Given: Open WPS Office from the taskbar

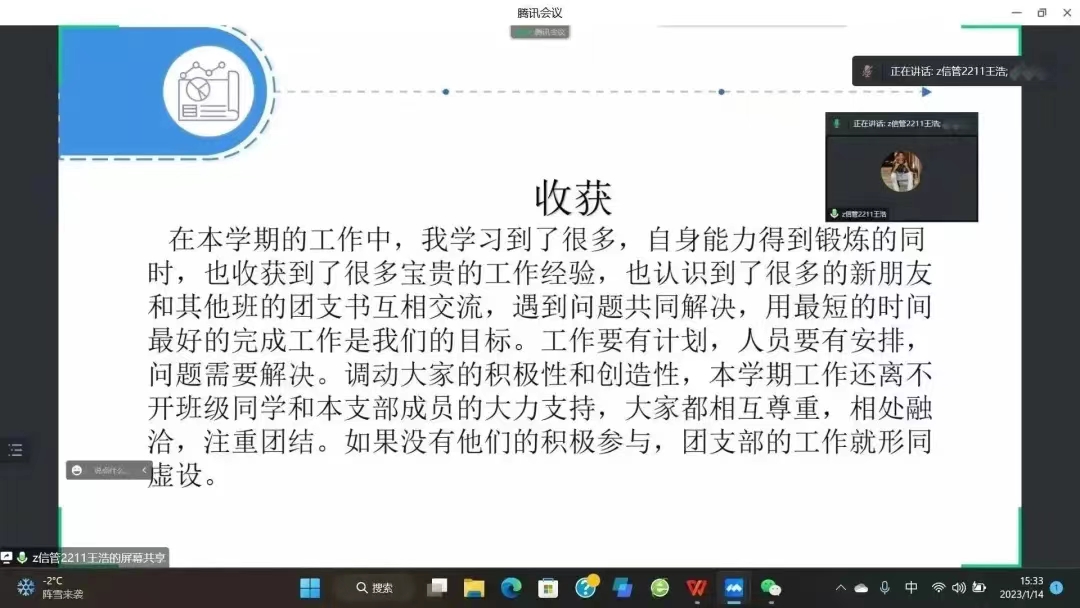Looking at the screenshot, I should click(x=697, y=587).
